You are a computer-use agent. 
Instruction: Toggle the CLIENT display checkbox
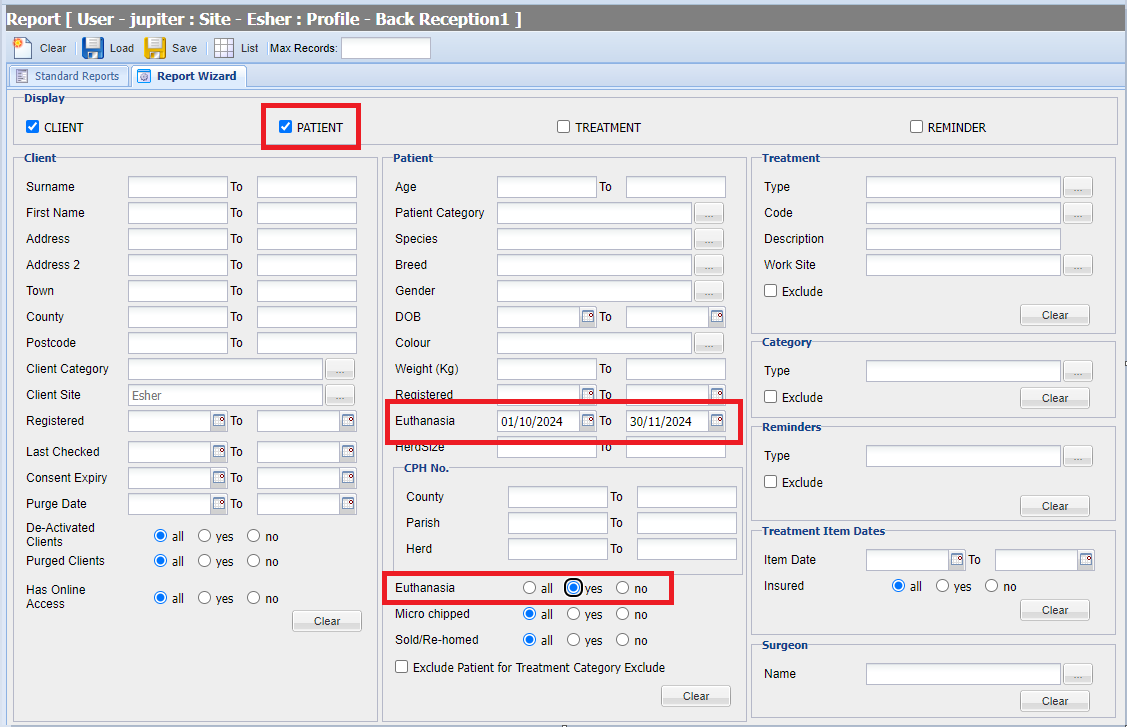pos(32,127)
